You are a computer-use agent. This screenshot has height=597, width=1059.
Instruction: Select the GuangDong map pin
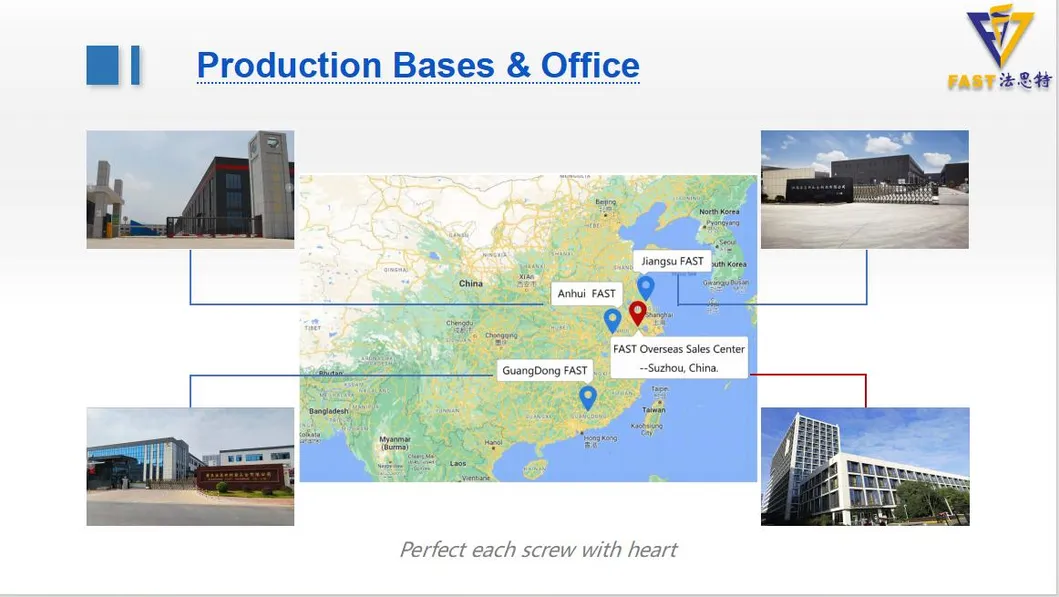coord(588,396)
